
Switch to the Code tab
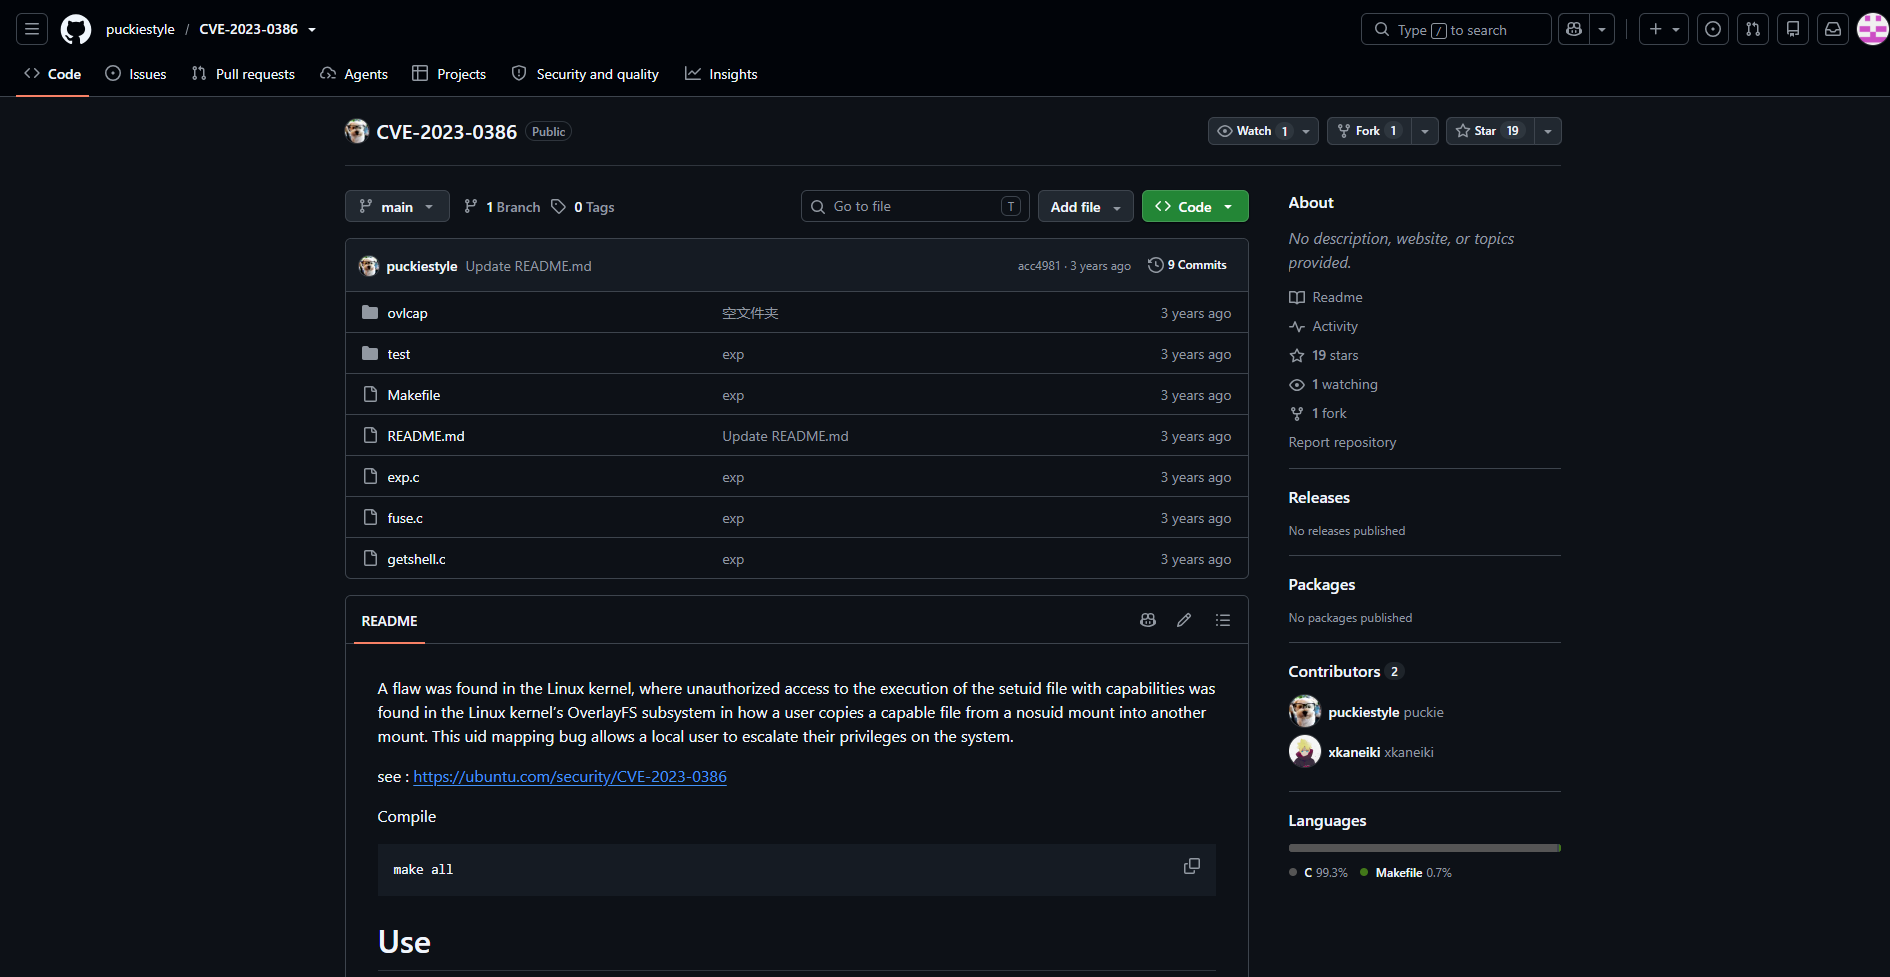[x=53, y=74]
